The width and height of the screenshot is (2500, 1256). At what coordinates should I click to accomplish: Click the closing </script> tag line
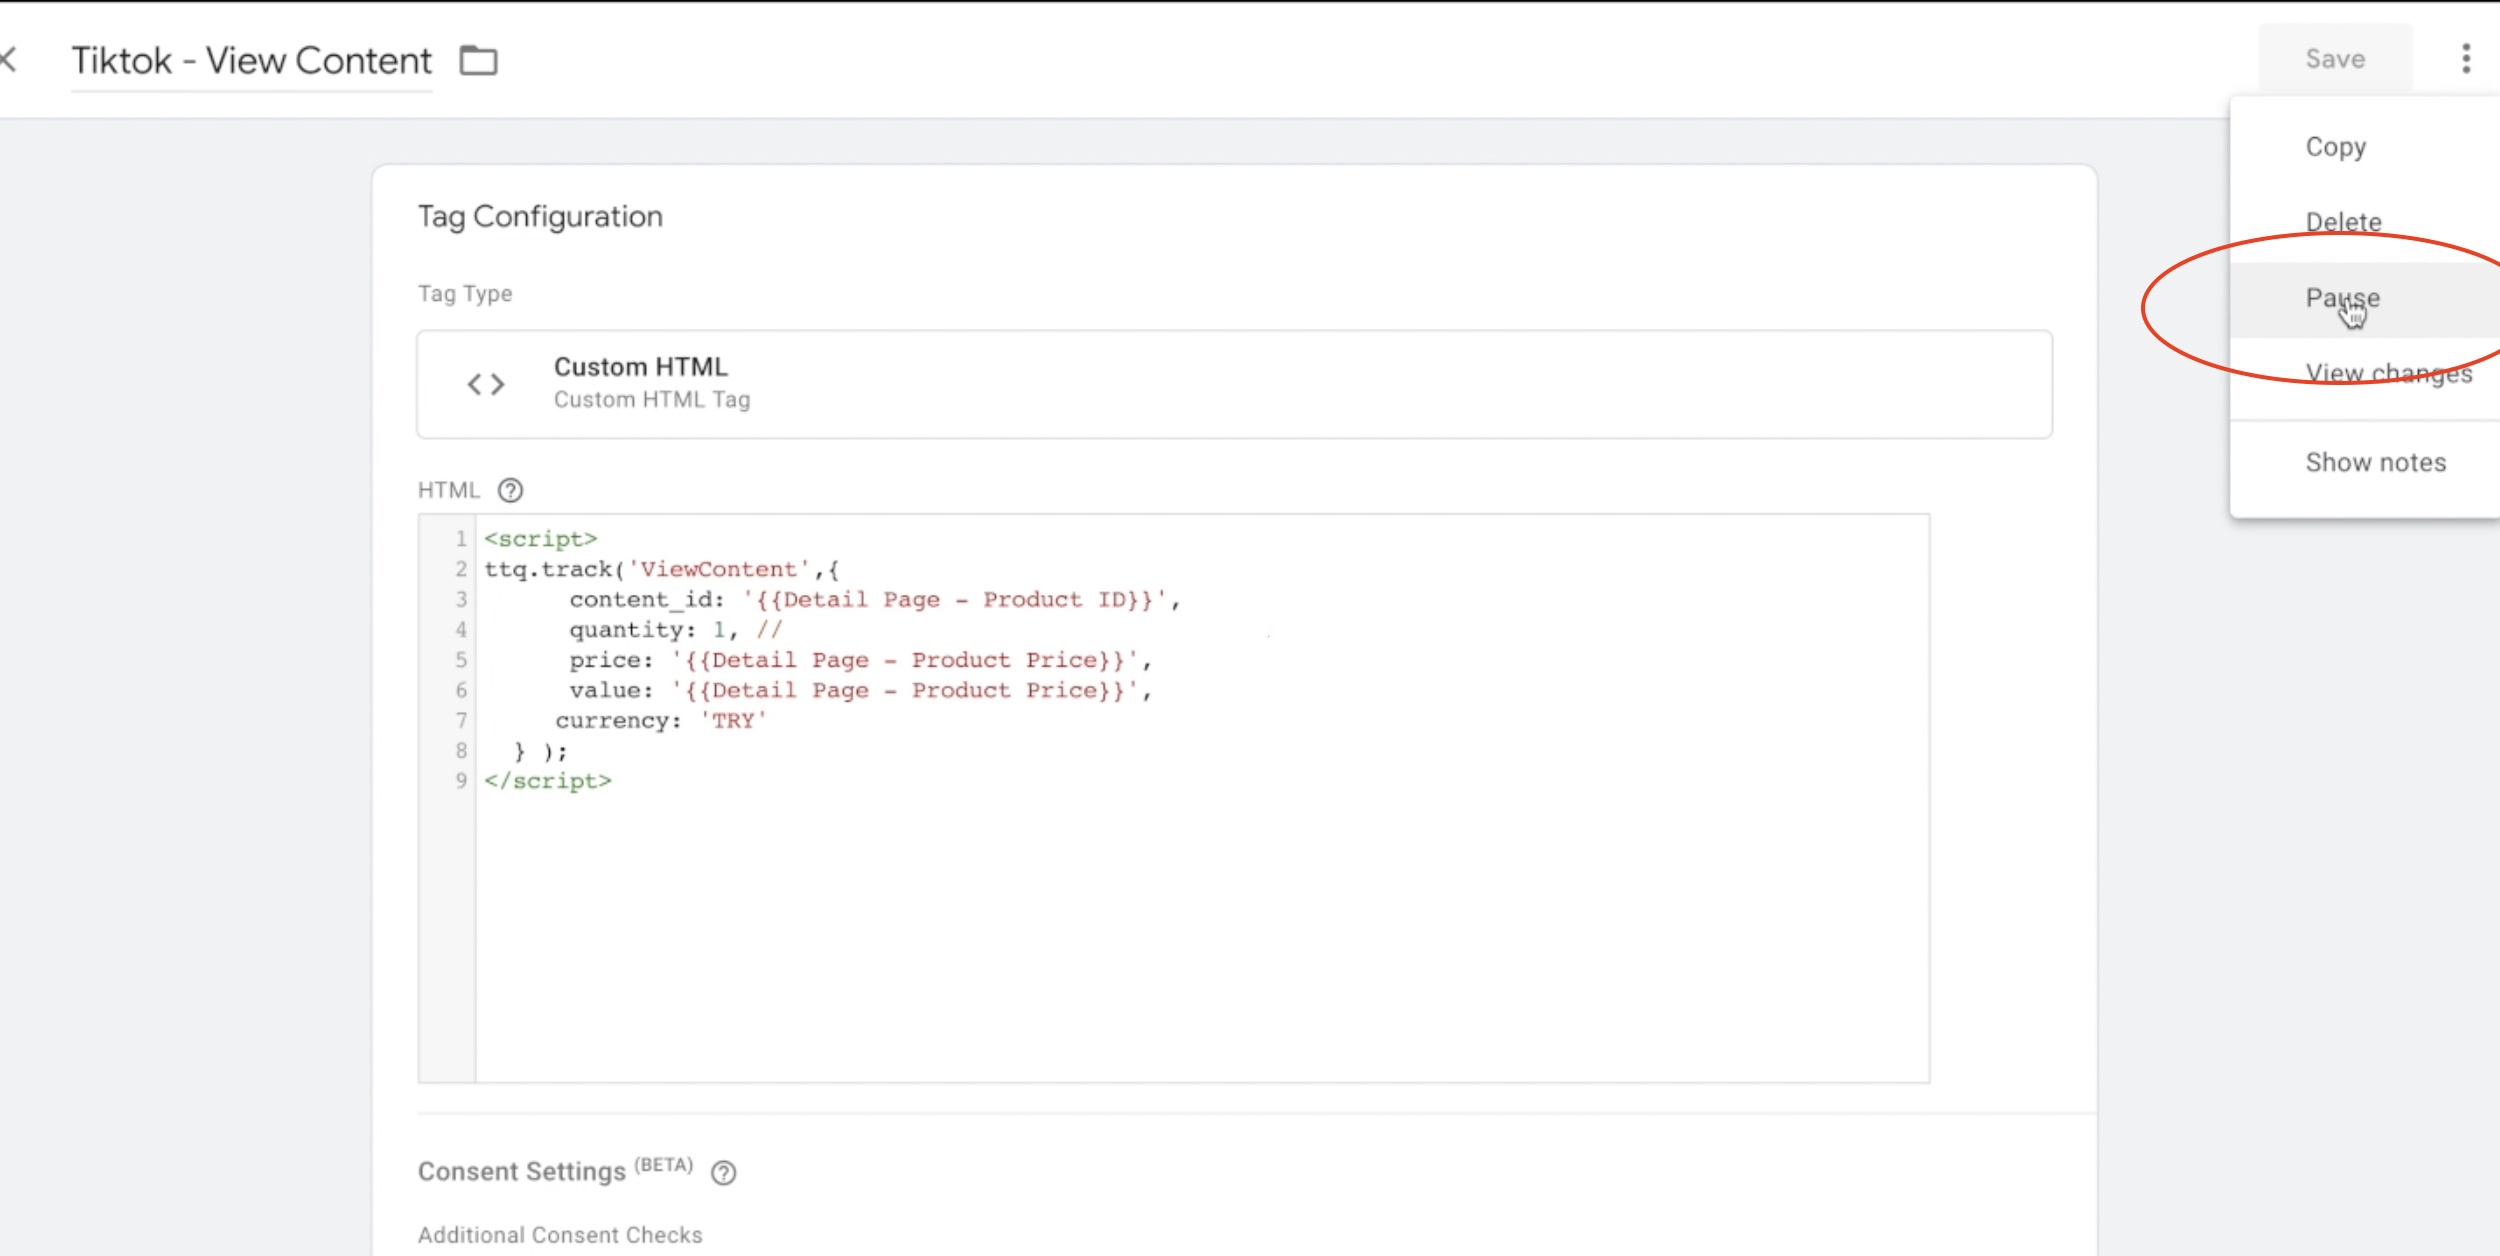click(548, 781)
